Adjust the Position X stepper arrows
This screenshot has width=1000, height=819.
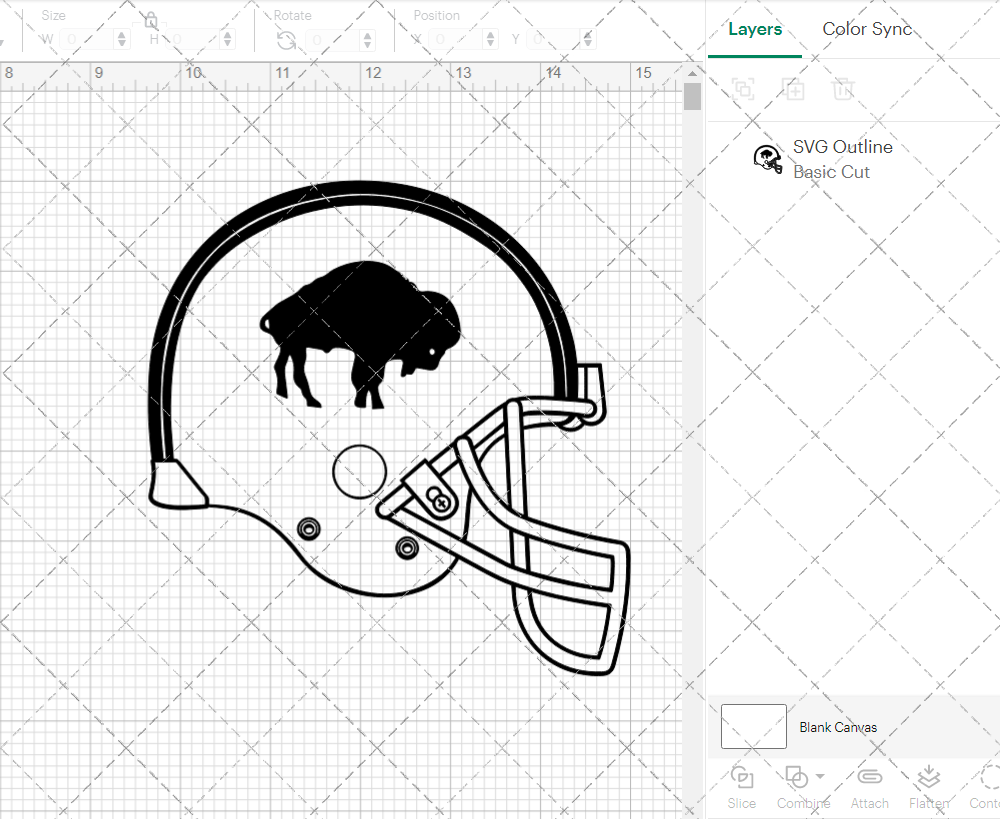(490, 40)
